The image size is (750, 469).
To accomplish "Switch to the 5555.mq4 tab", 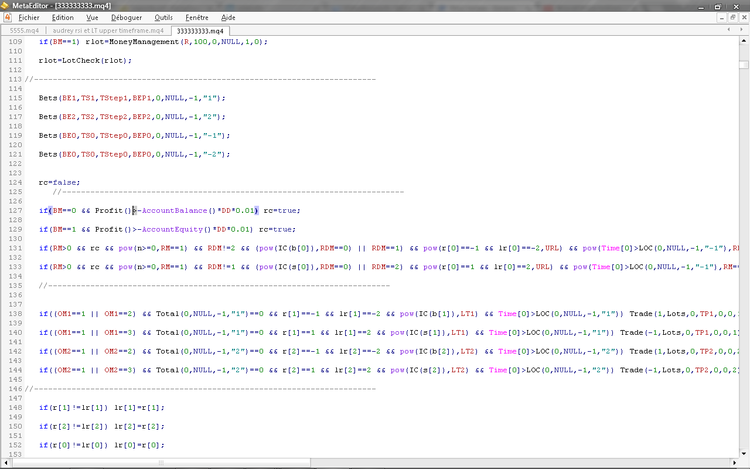I will [25, 31].
